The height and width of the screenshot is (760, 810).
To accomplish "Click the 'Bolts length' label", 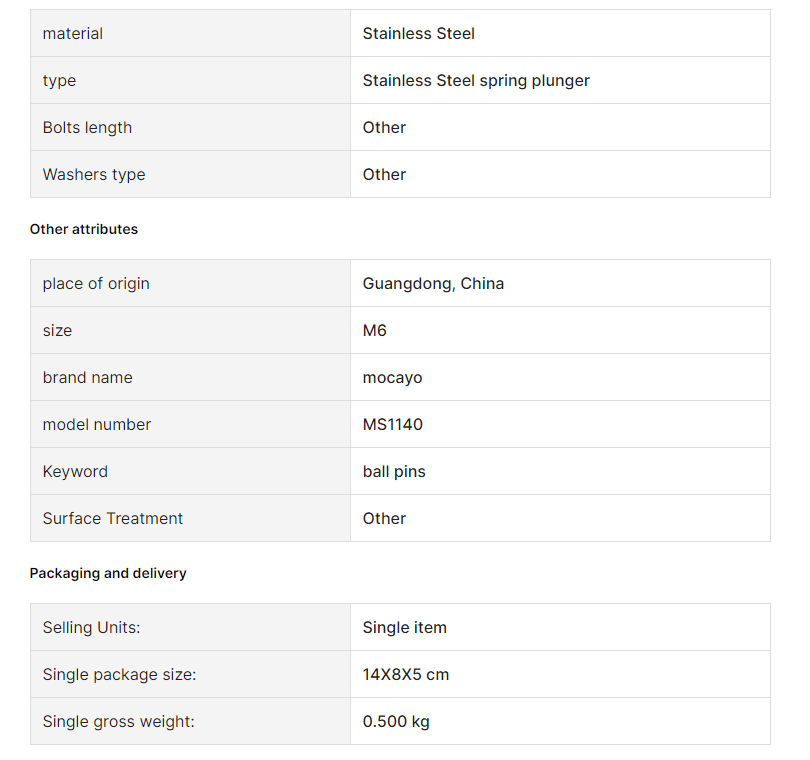I will pyautogui.click(x=87, y=128).
